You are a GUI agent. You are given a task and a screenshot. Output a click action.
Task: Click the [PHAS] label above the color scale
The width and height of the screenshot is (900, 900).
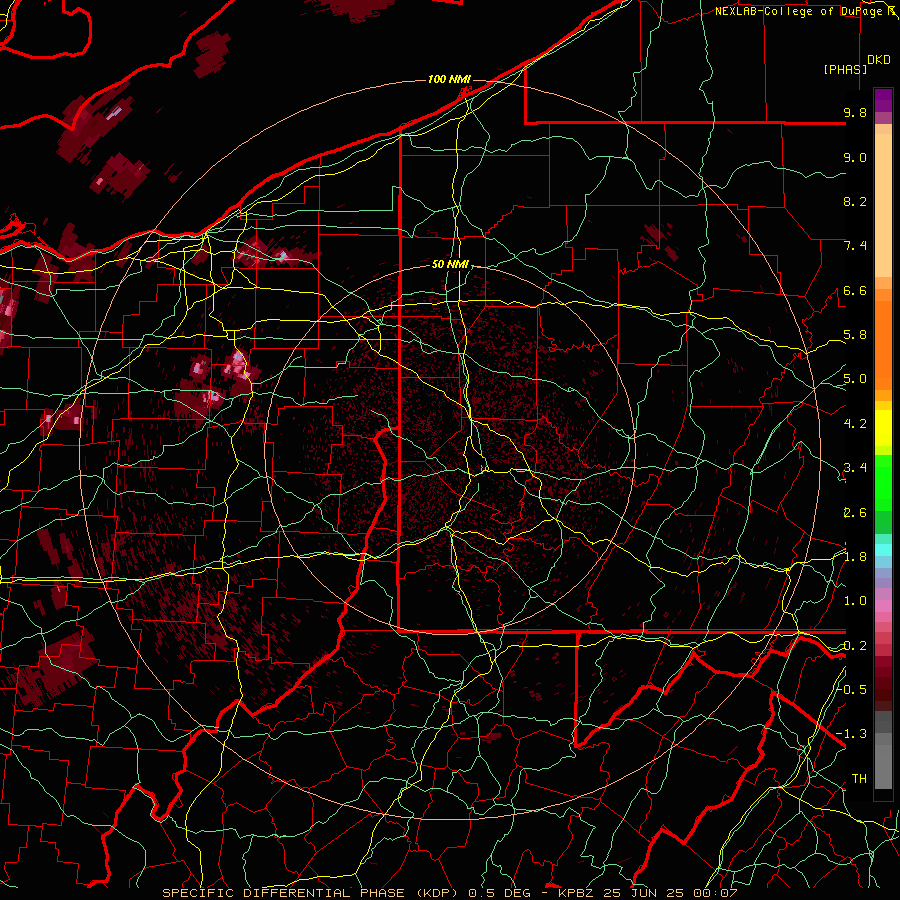click(845, 69)
